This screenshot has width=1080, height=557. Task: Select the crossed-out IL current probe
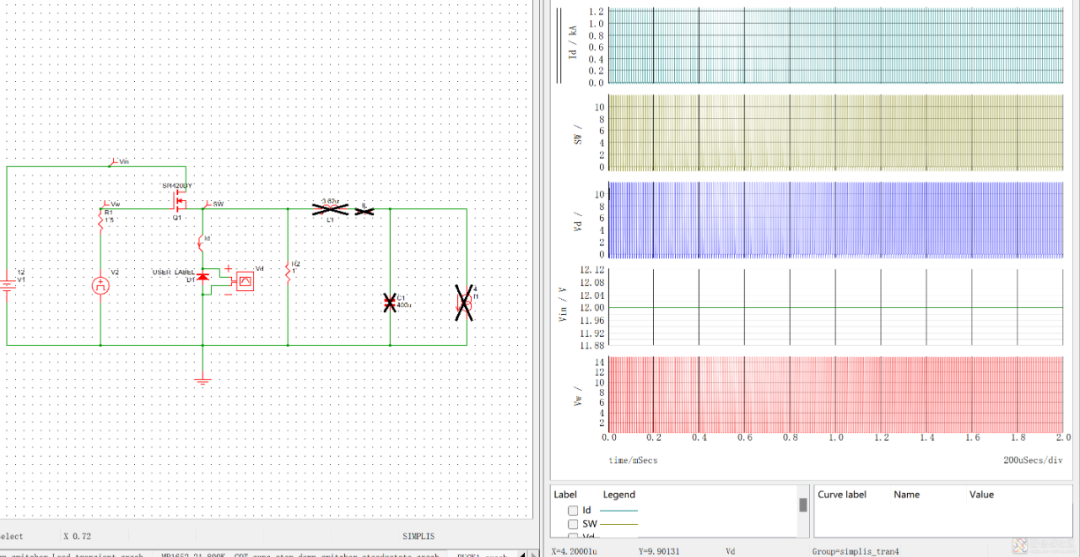coord(364,211)
